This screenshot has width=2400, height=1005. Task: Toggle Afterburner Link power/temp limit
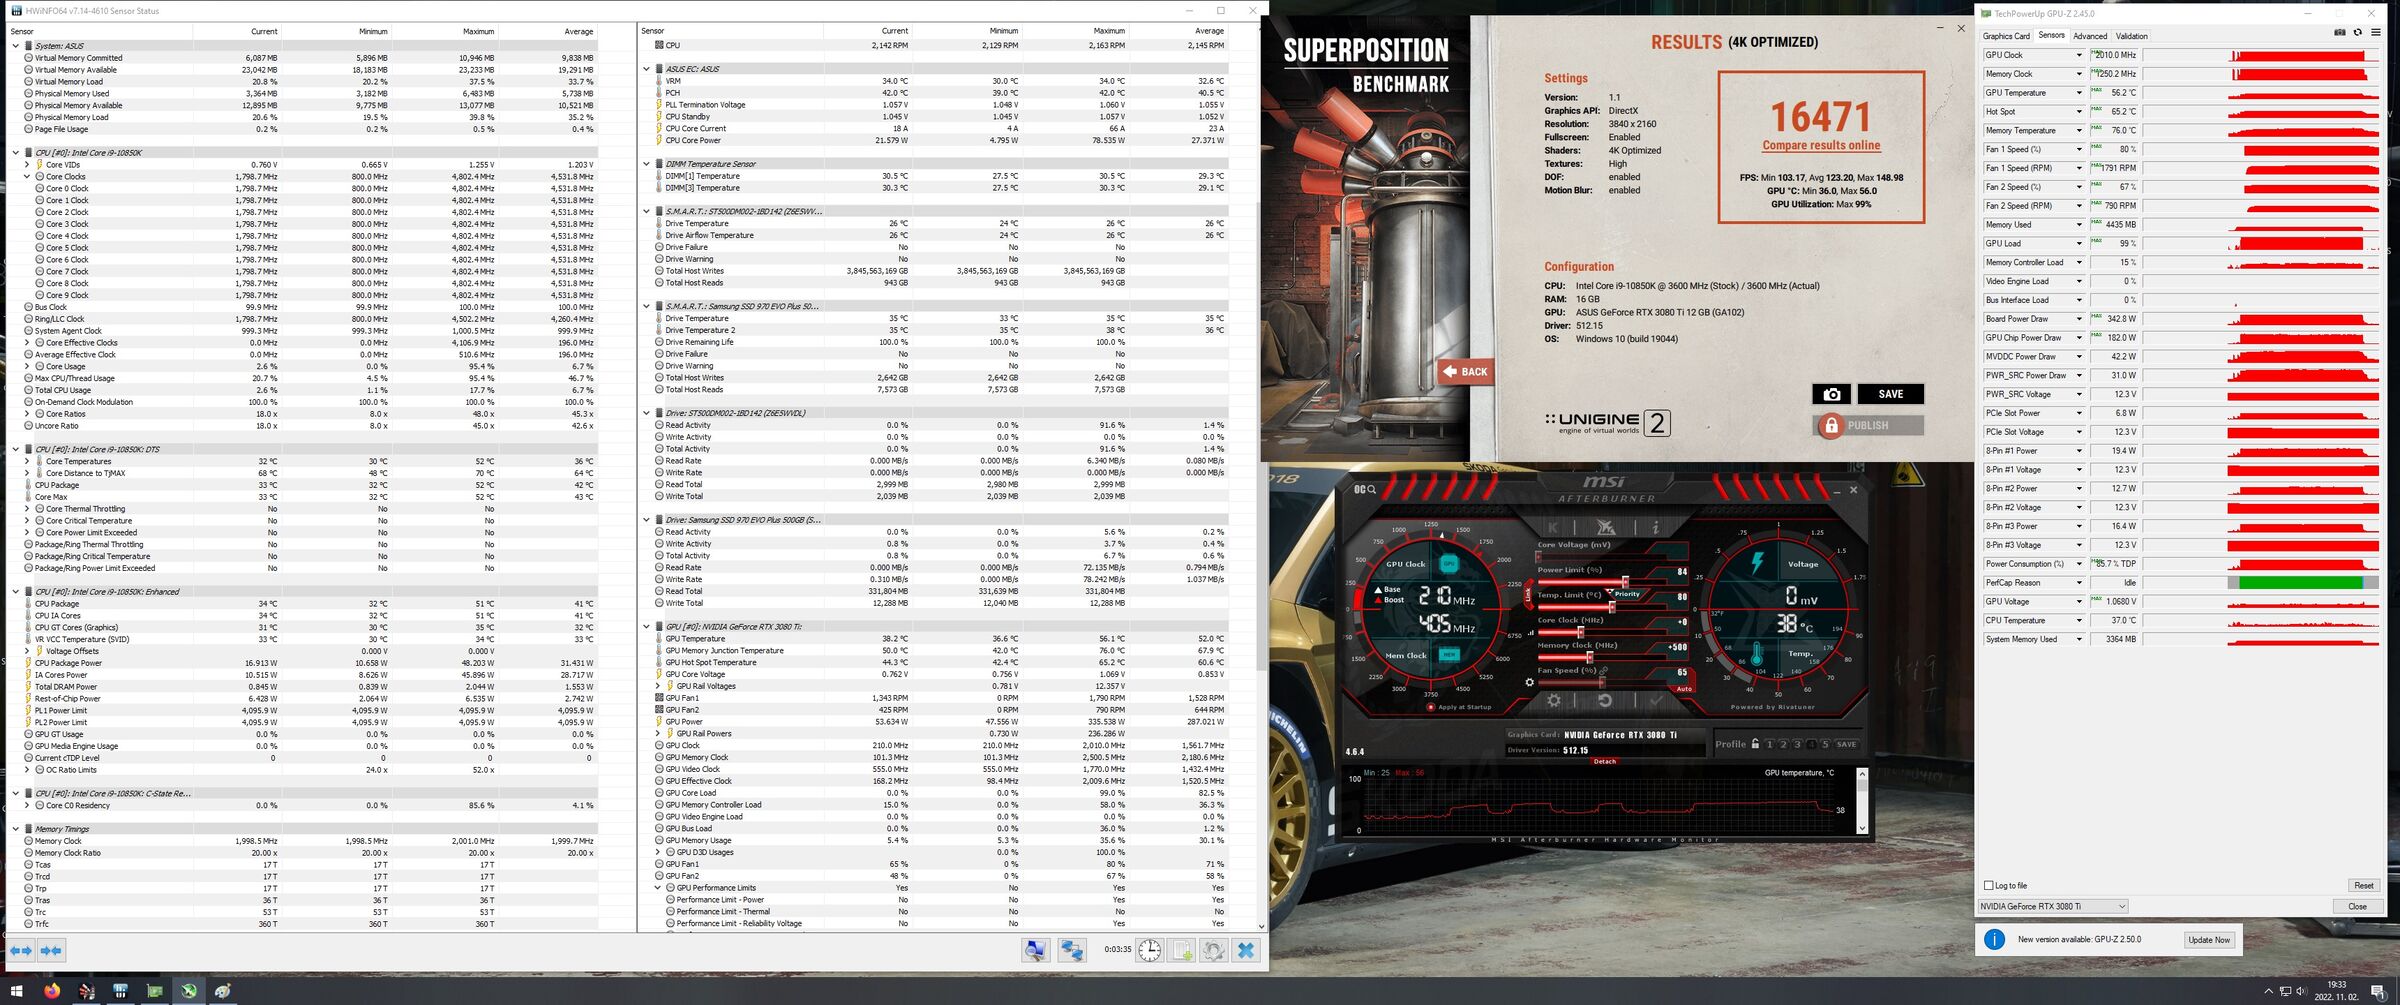1528,595
